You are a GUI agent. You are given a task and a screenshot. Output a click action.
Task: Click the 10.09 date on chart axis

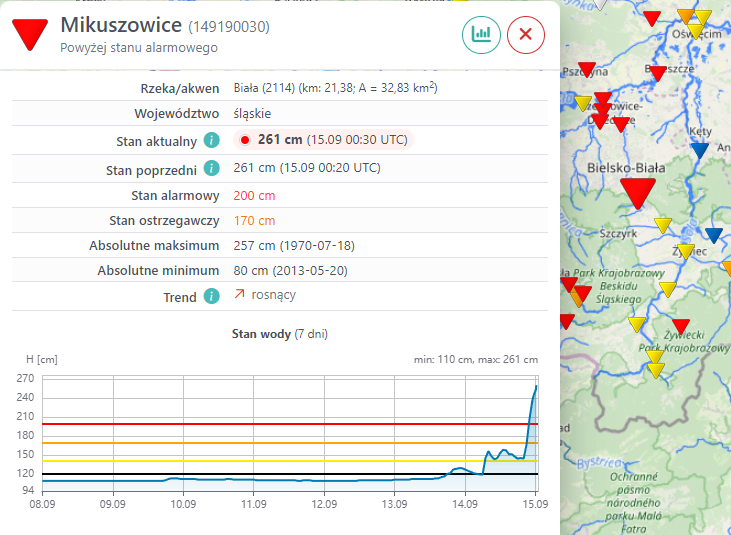coord(183,504)
